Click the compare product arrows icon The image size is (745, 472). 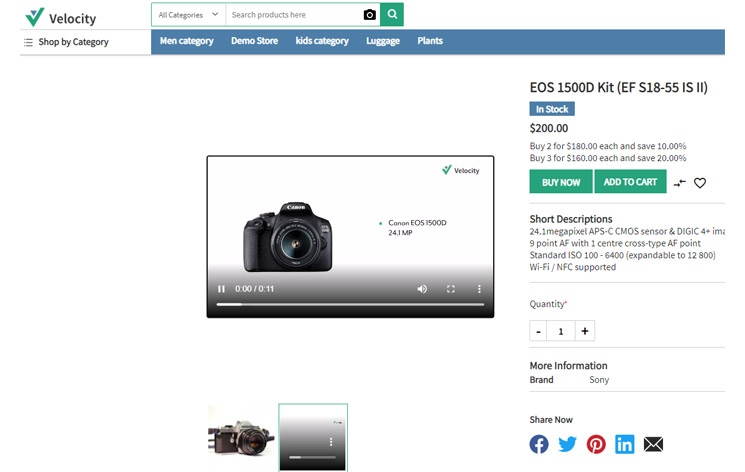click(x=680, y=183)
